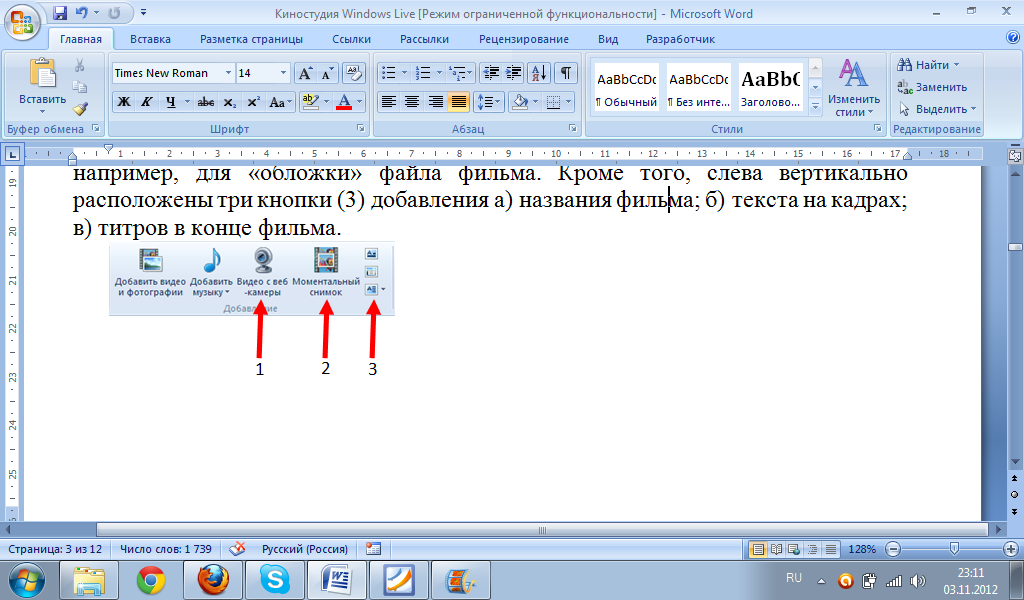Open the Times New Roman font dropdown
Screen dimensions: 1024x600
click(228, 73)
